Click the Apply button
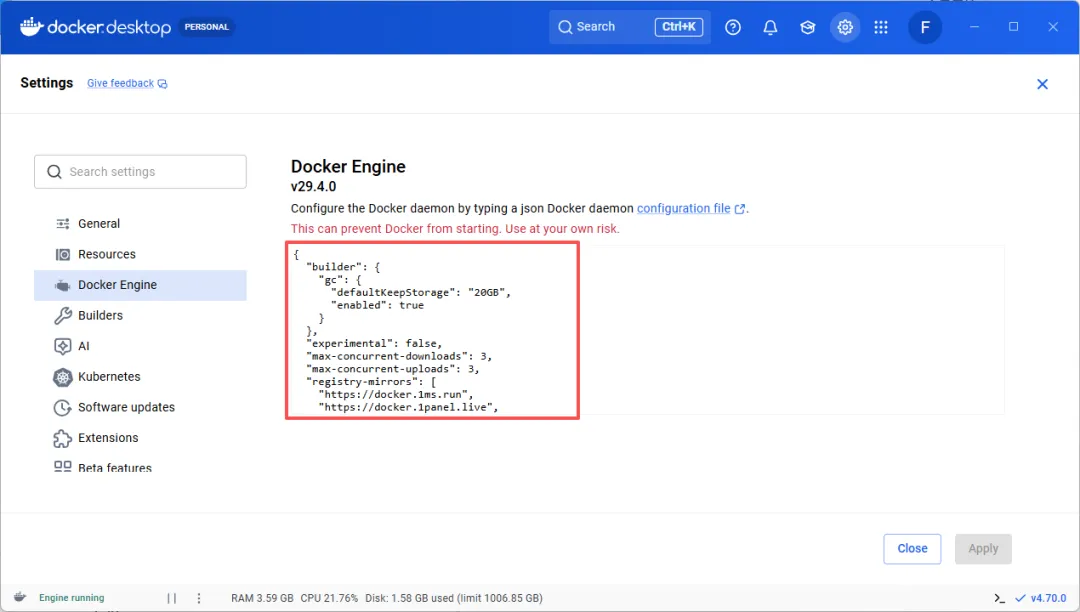This screenshot has height=612, width=1080. pos(983,549)
